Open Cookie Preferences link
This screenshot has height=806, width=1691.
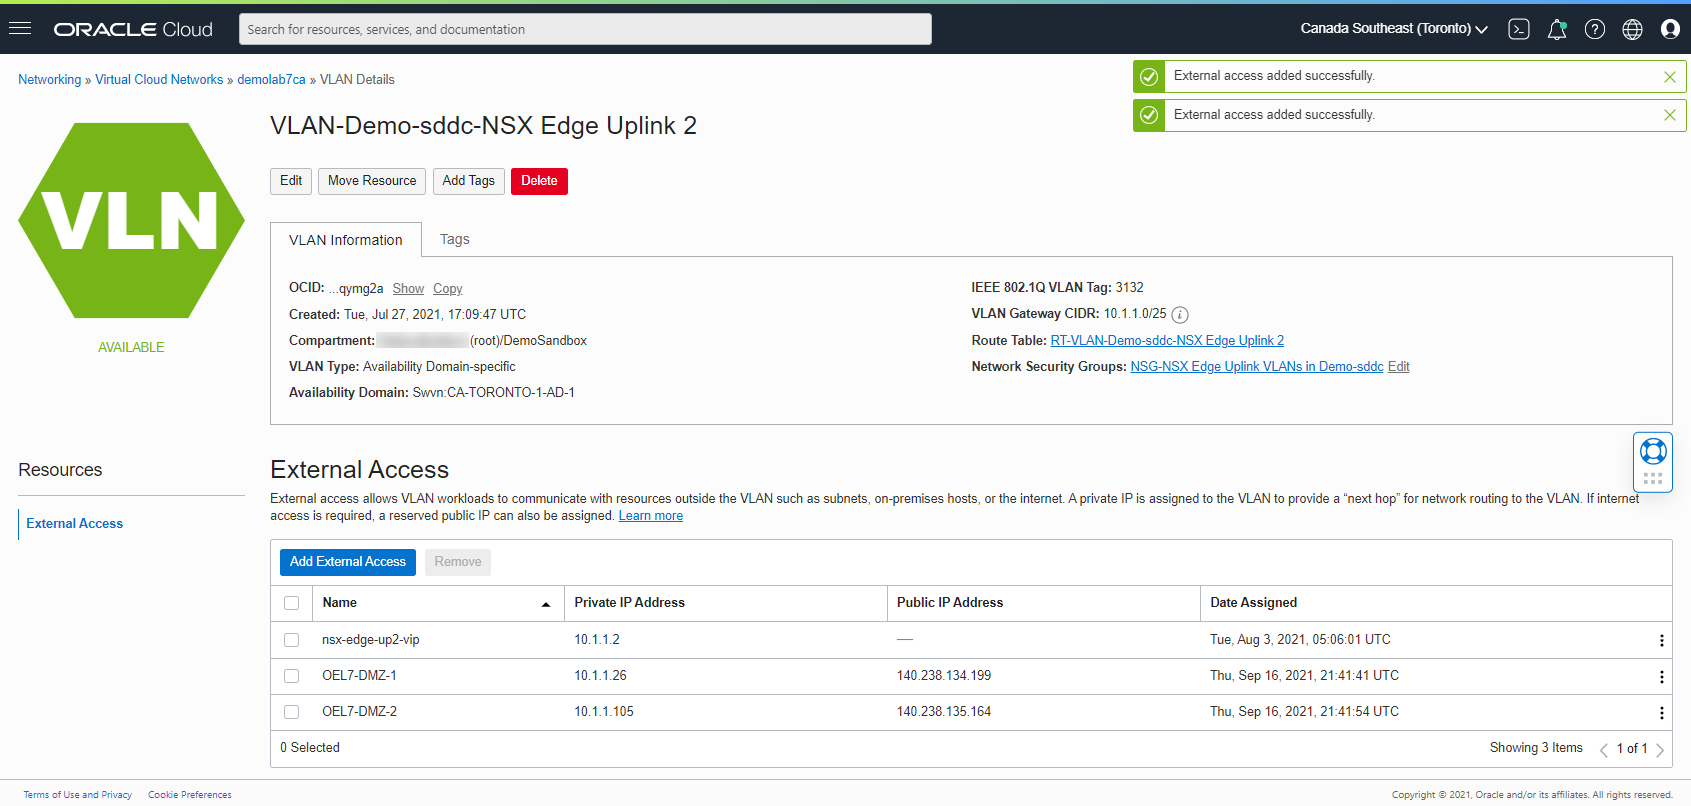[x=190, y=795]
